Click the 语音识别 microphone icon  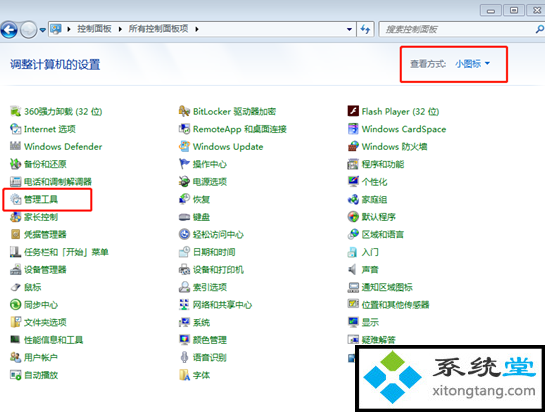pos(184,357)
